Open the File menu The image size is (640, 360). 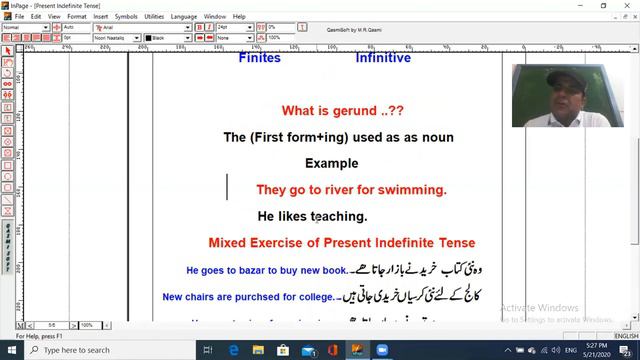point(19,17)
